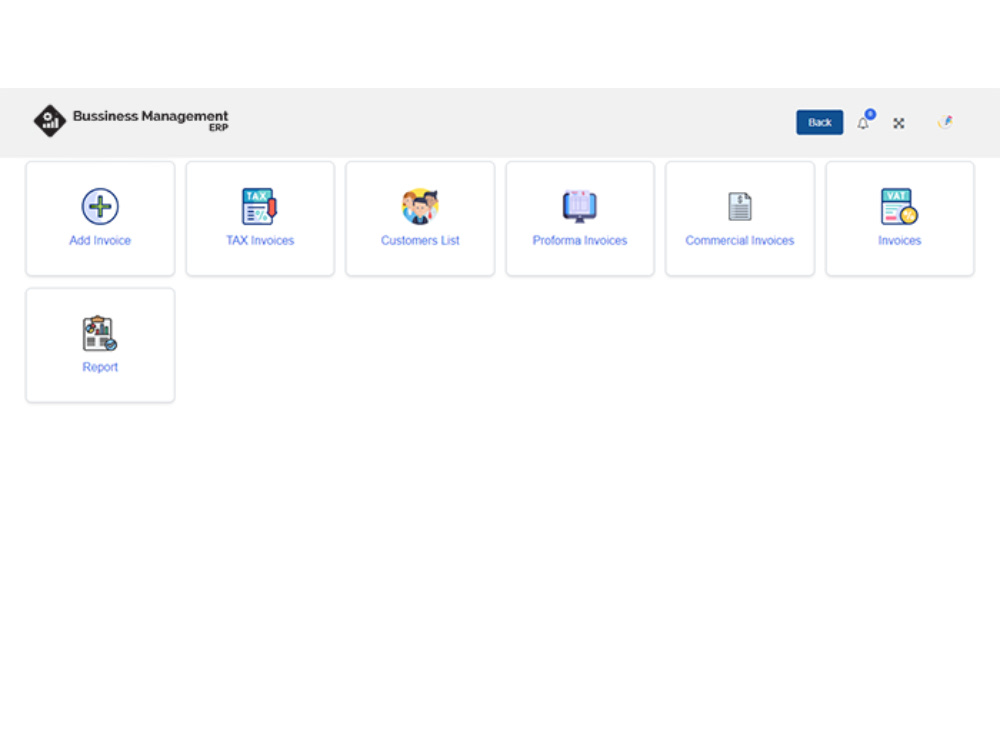
Task: Click the Add Invoice plus icon
Action: click(x=100, y=207)
